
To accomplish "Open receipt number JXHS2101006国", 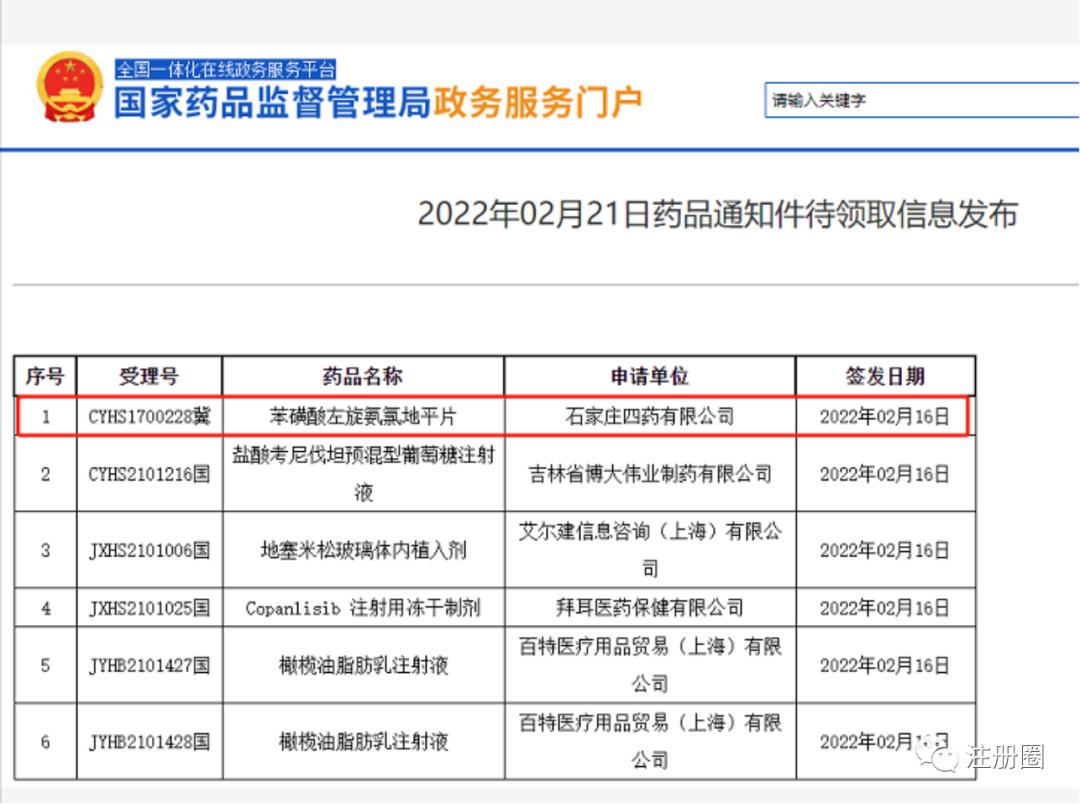I will (152, 549).
